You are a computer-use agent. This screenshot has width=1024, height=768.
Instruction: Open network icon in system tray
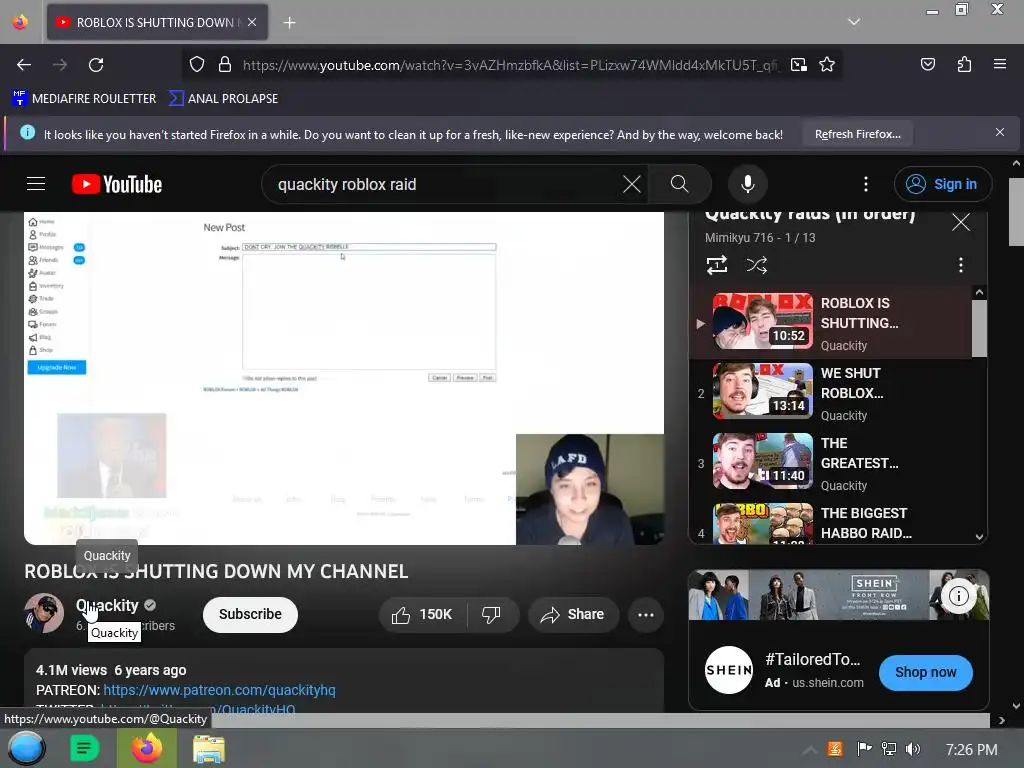tap(888, 749)
